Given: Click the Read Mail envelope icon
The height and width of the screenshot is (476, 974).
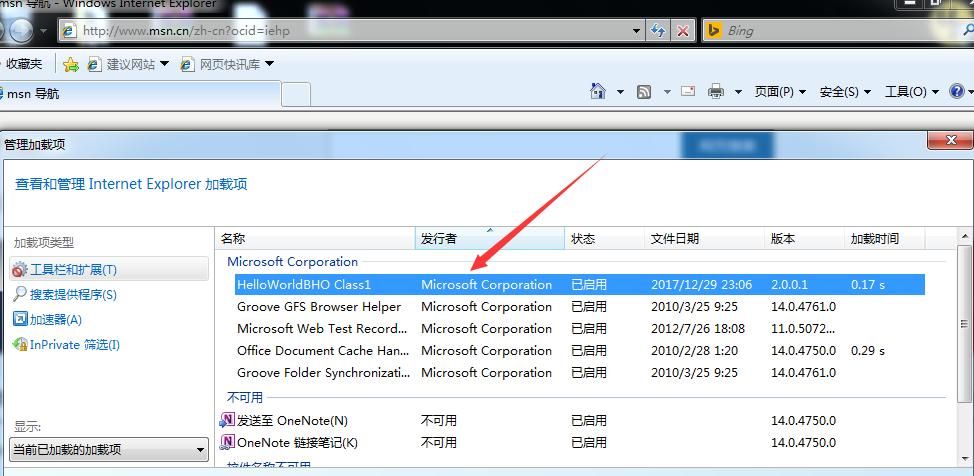Looking at the screenshot, I should [688, 91].
